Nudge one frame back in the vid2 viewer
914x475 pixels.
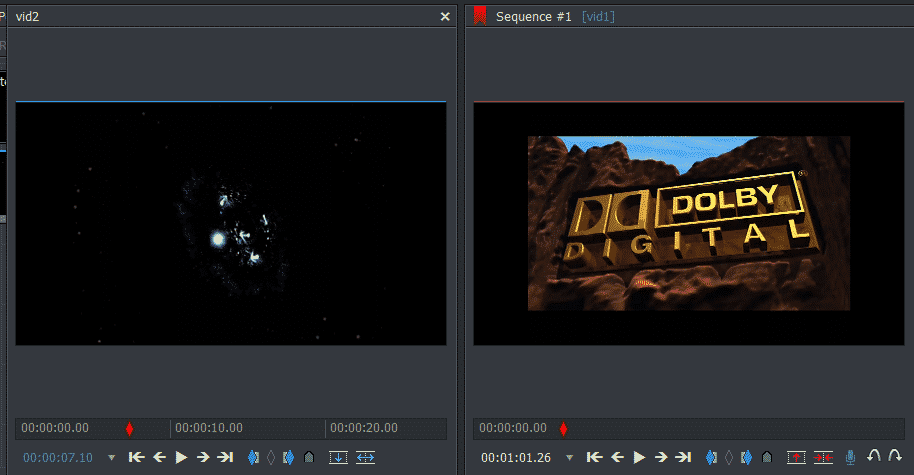click(160, 458)
